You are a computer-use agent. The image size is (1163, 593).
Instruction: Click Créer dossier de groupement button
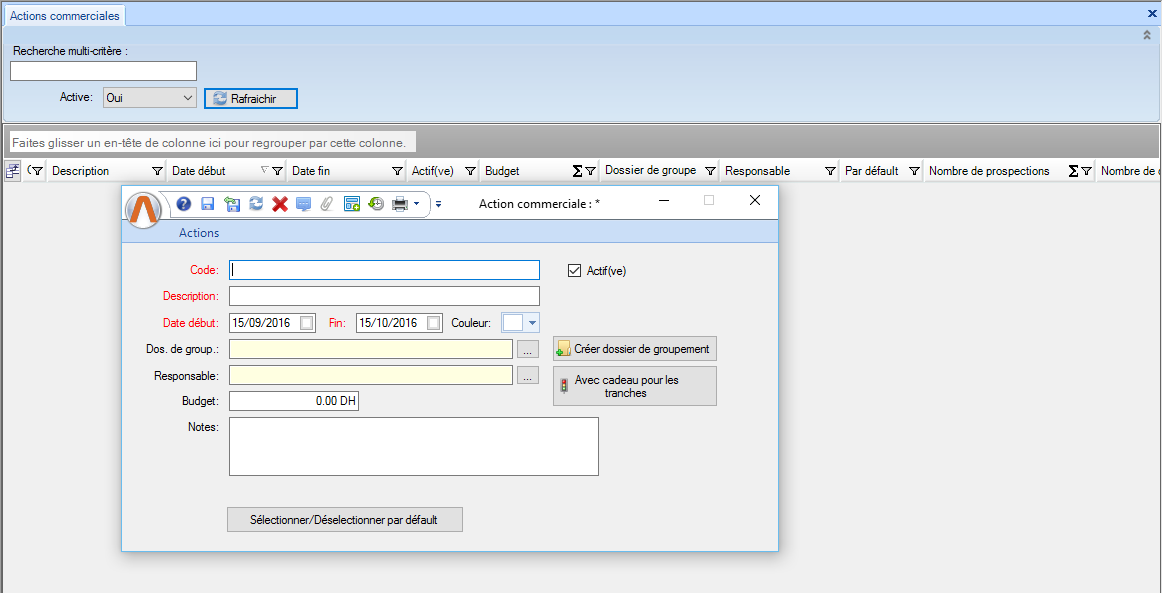635,349
